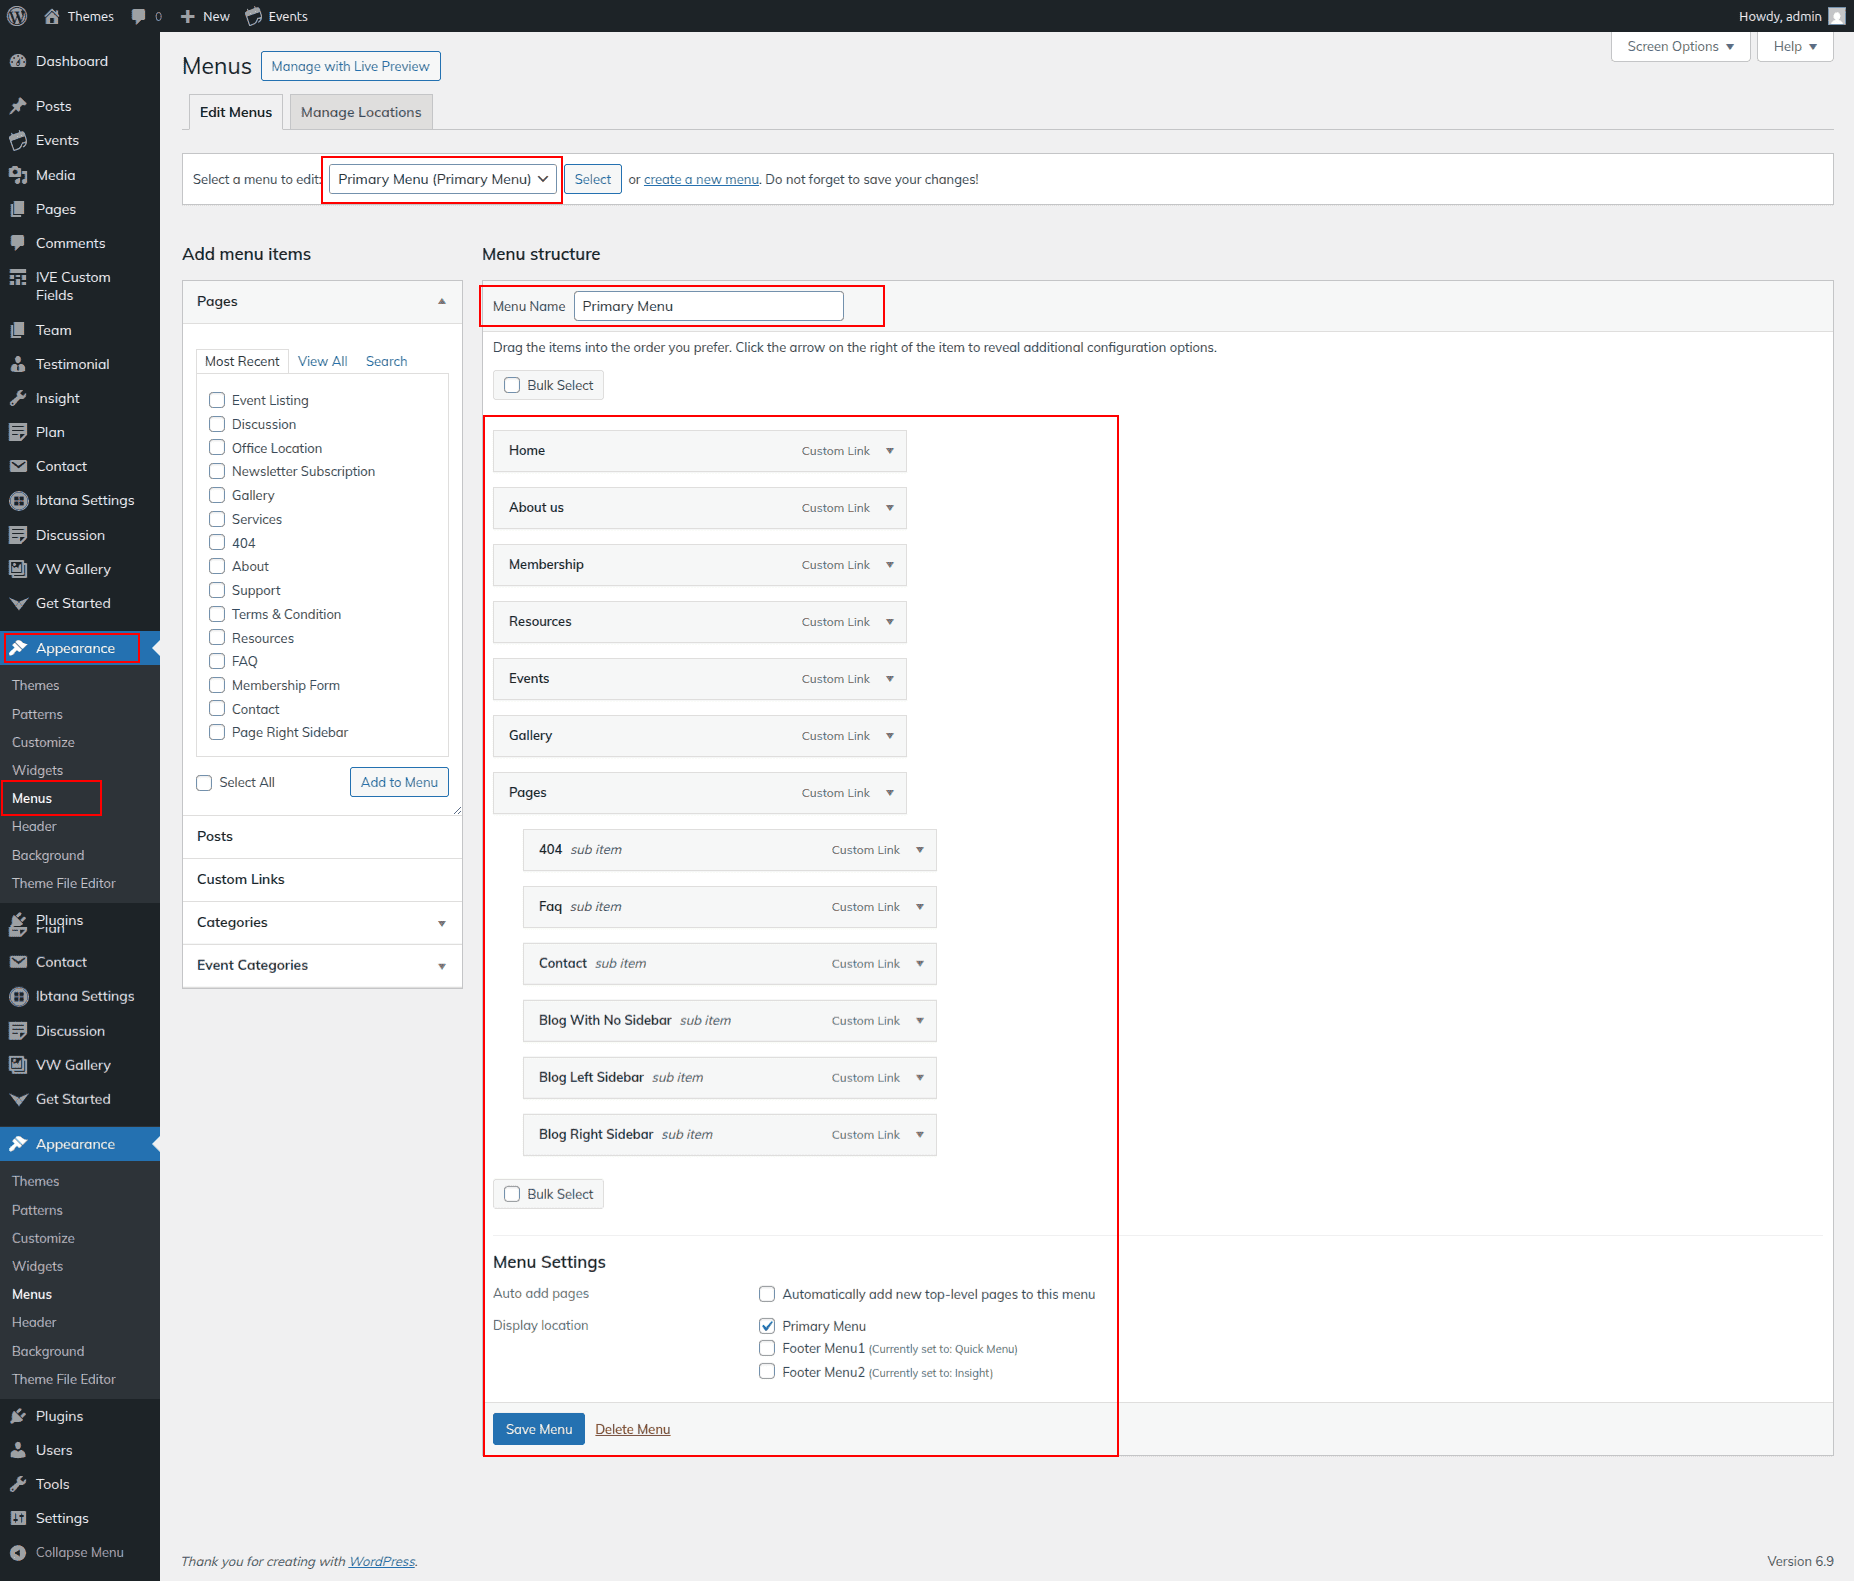1854x1581 pixels.
Task: Open Dashboard via its gauge icon
Action: pos(18,61)
